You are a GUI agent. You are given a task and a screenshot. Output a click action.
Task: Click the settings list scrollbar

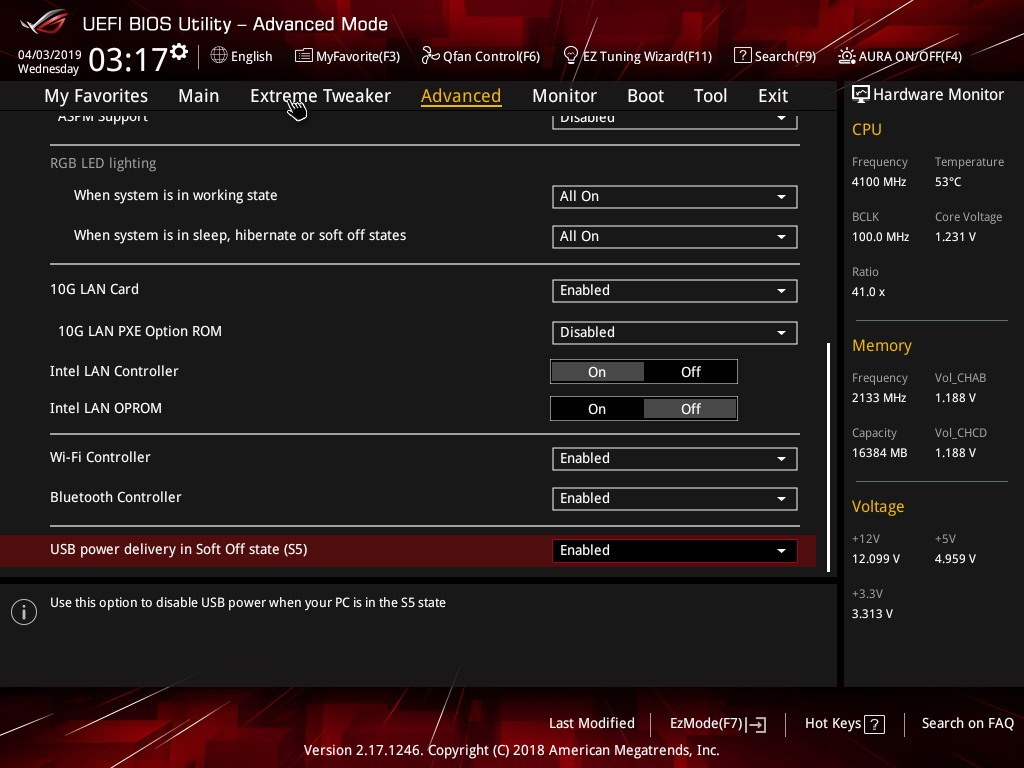click(x=829, y=457)
